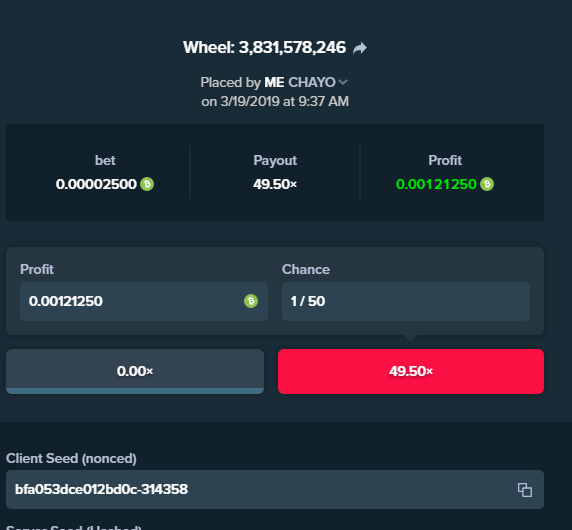572x530 pixels.
Task: Click the Payout heading in summary panel
Action: point(275,160)
